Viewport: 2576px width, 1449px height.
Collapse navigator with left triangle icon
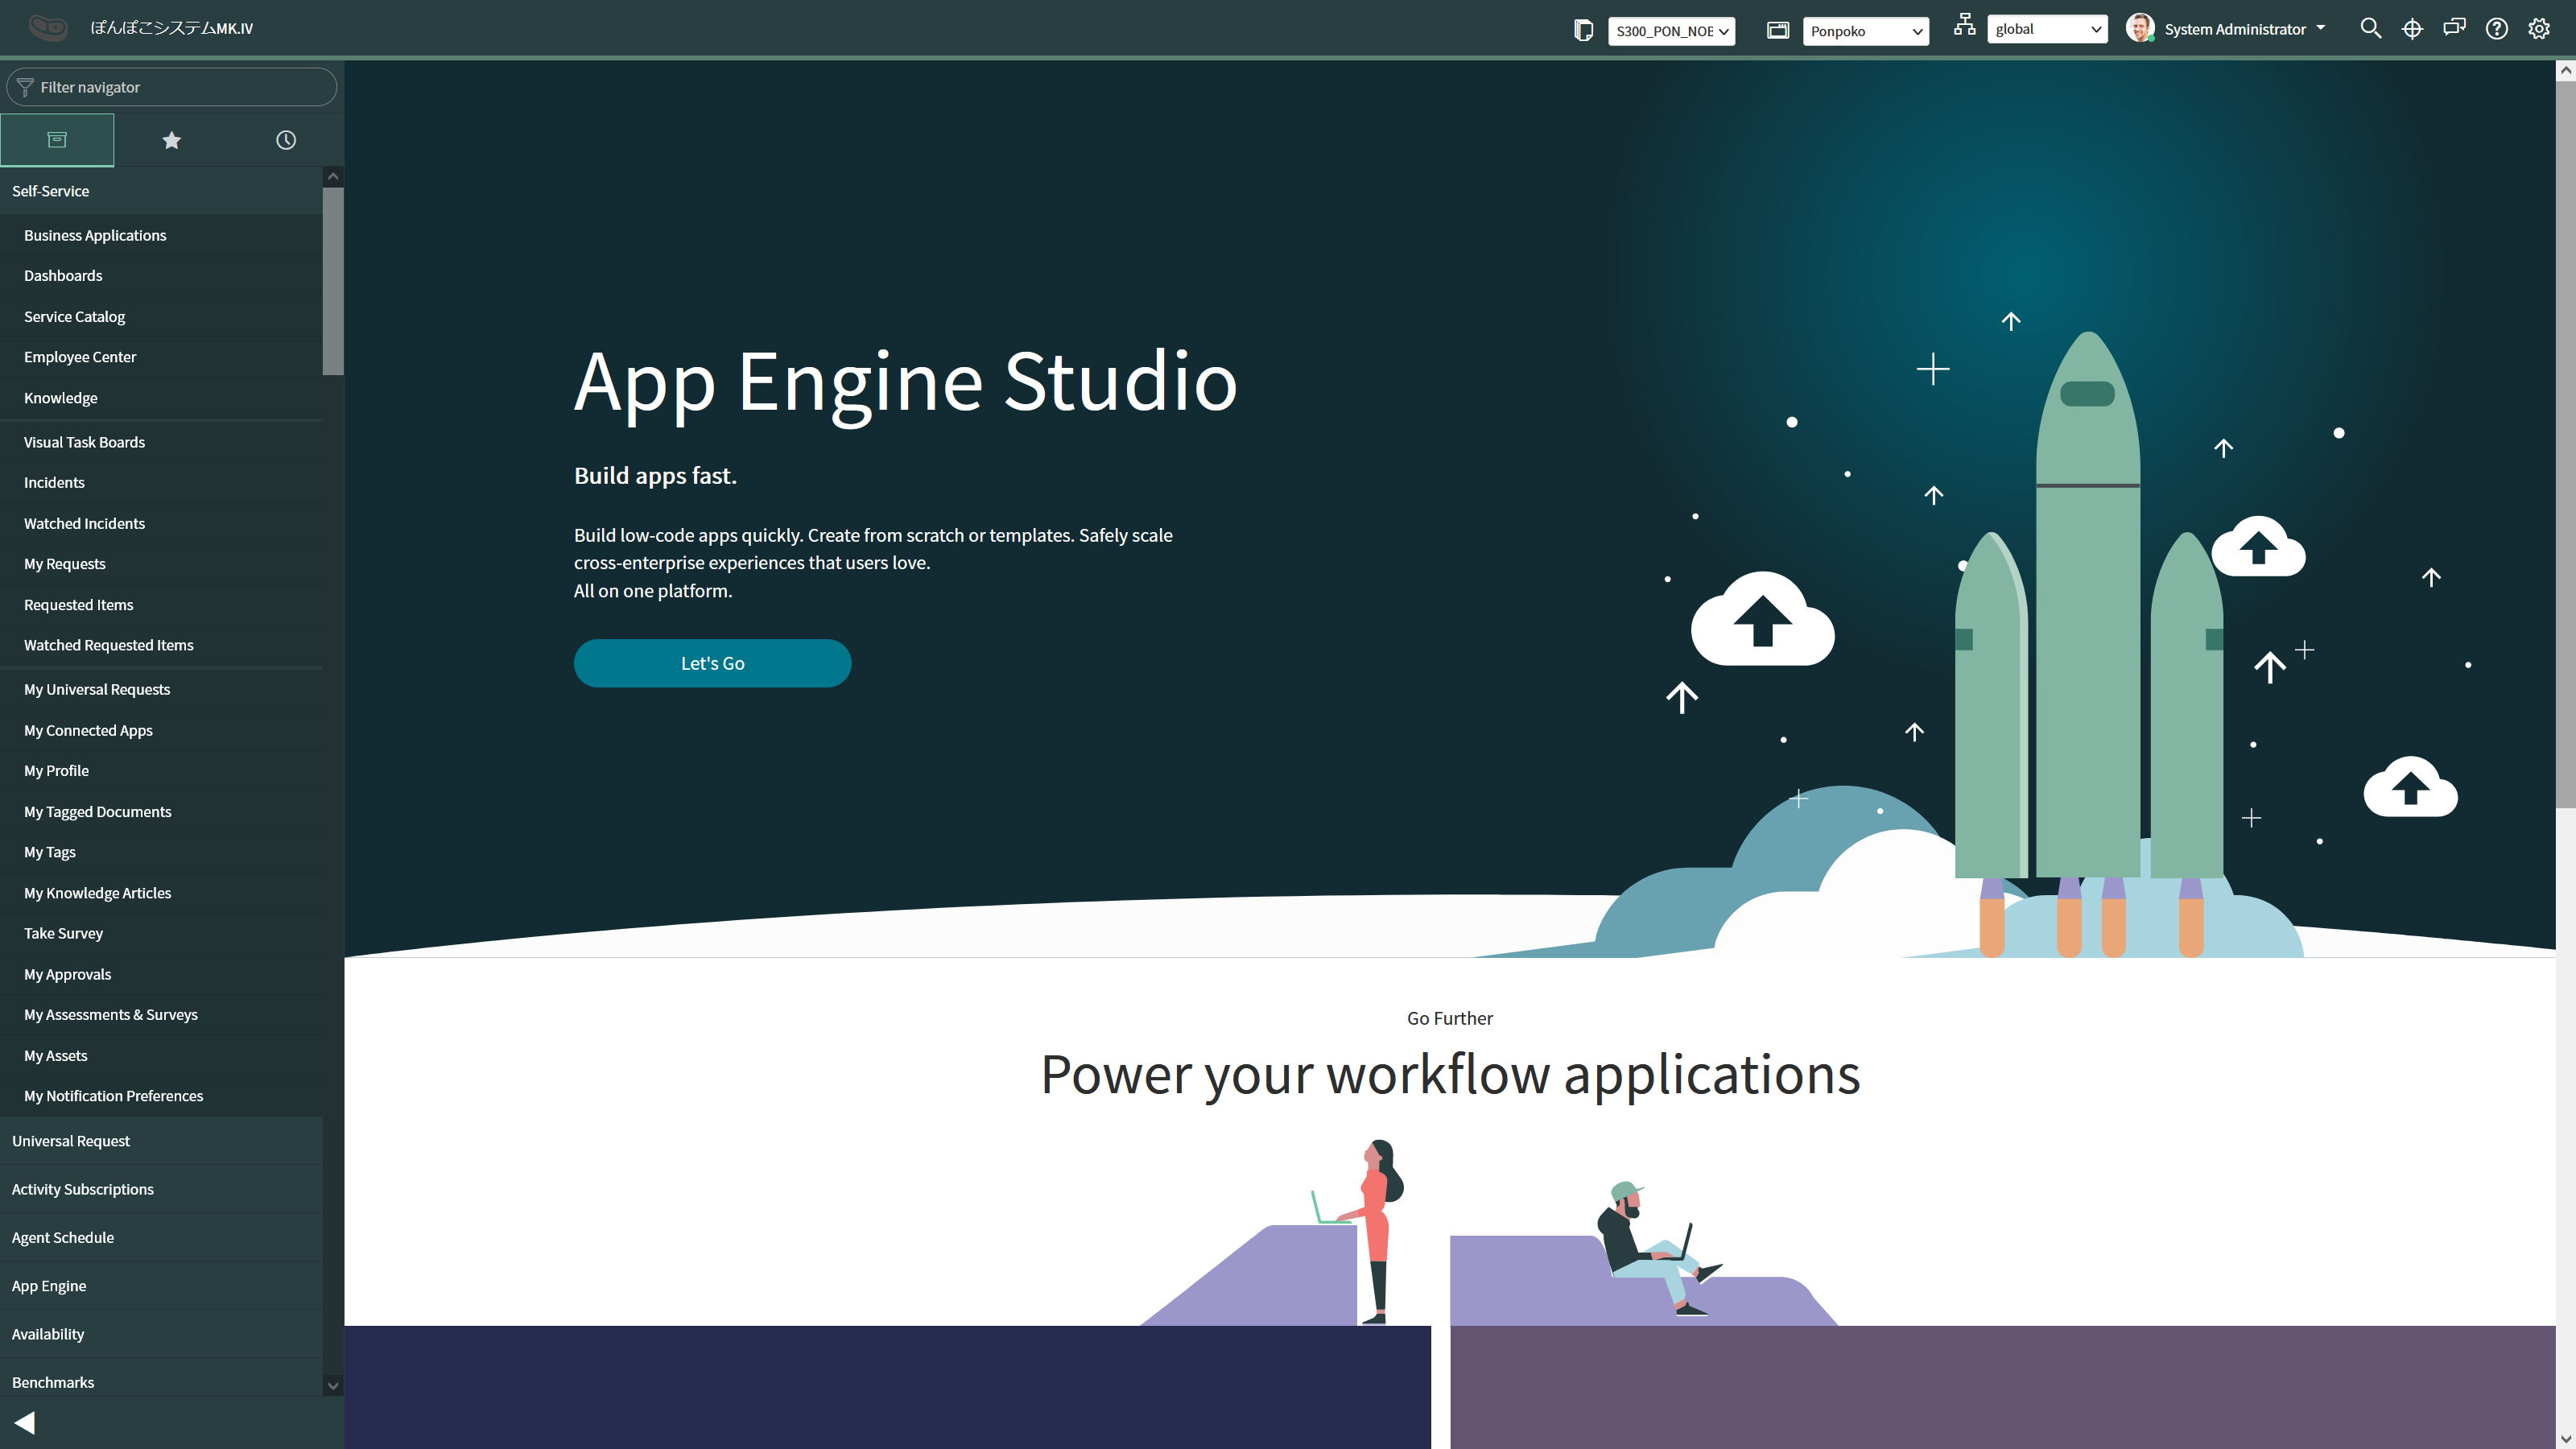click(x=25, y=1422)
